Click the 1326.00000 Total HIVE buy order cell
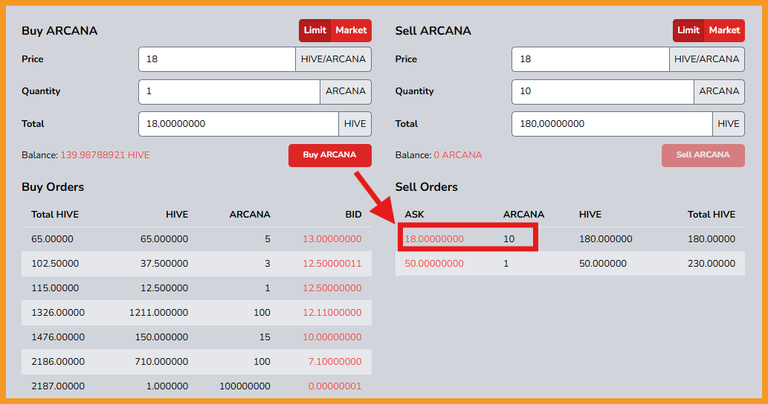Screen dimensions: 768x404 click(58, 312)
